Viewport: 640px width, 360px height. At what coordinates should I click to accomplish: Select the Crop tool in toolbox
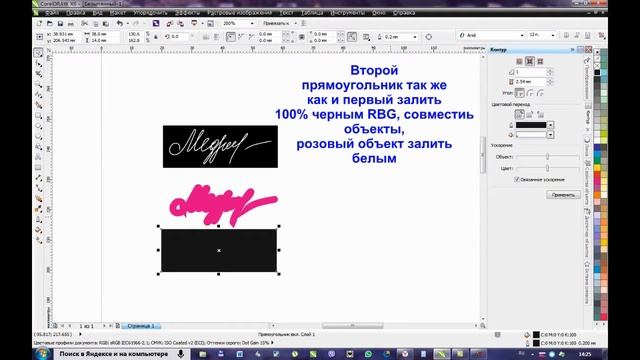point(38,74)
